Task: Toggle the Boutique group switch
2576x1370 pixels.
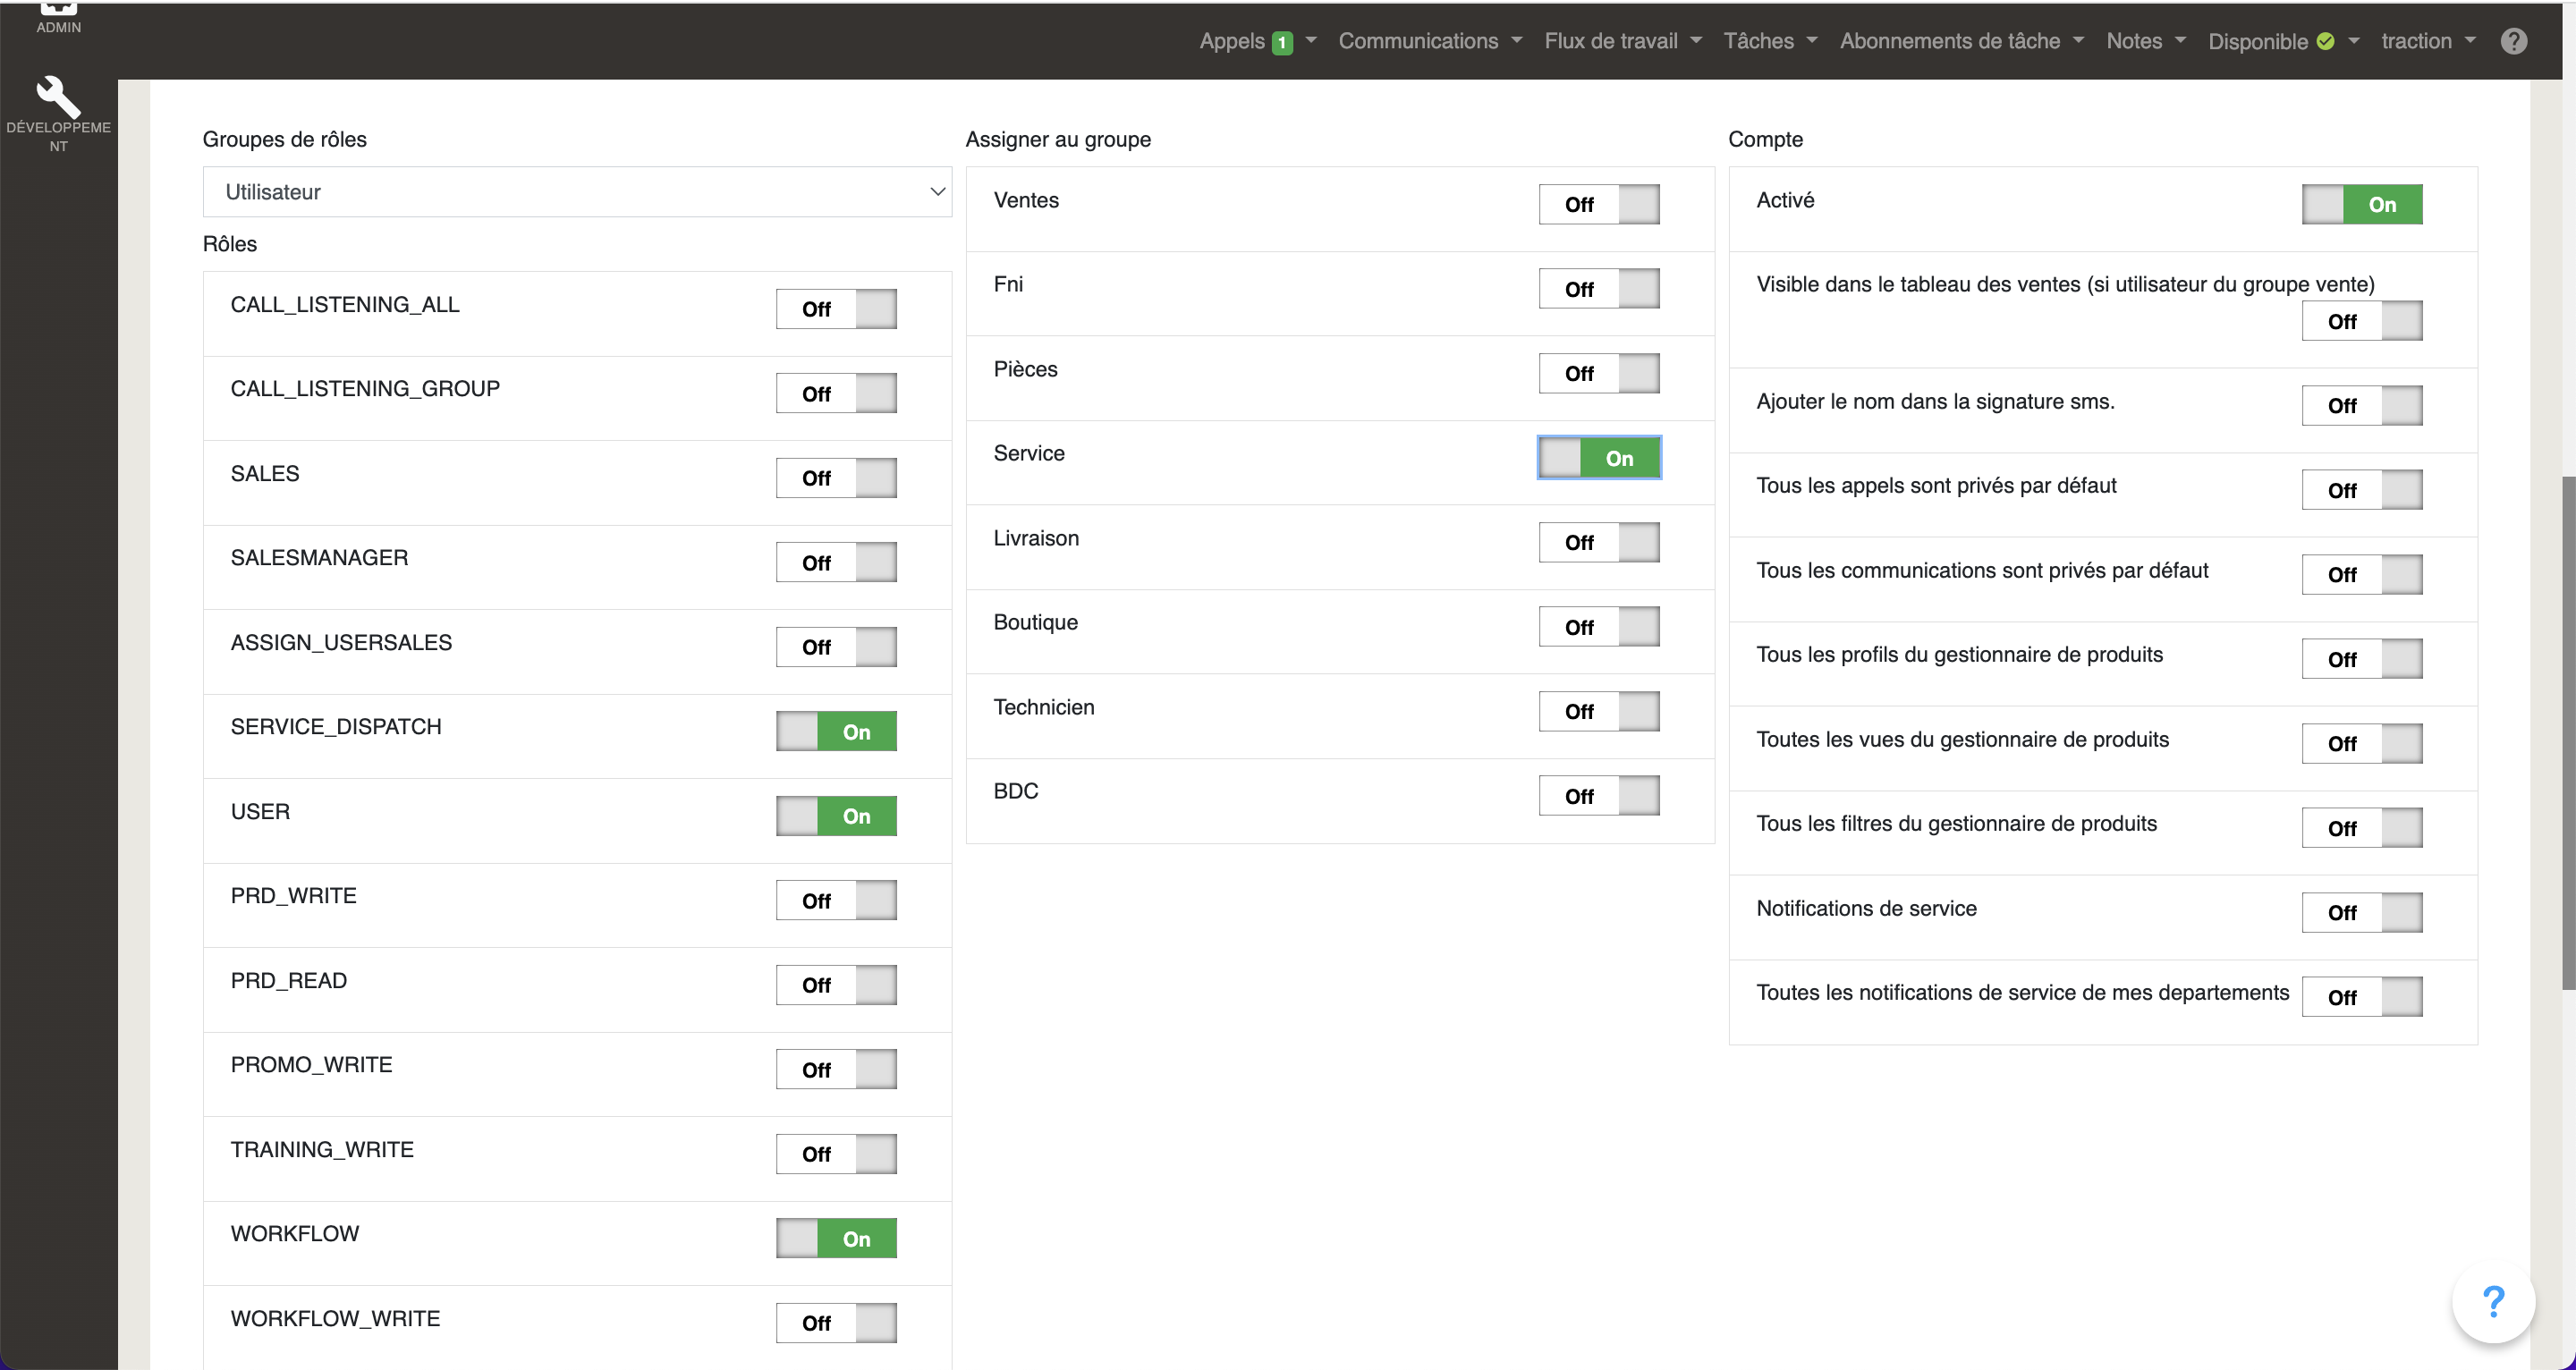Action: pyautogui.click(x=1599, y=627)
